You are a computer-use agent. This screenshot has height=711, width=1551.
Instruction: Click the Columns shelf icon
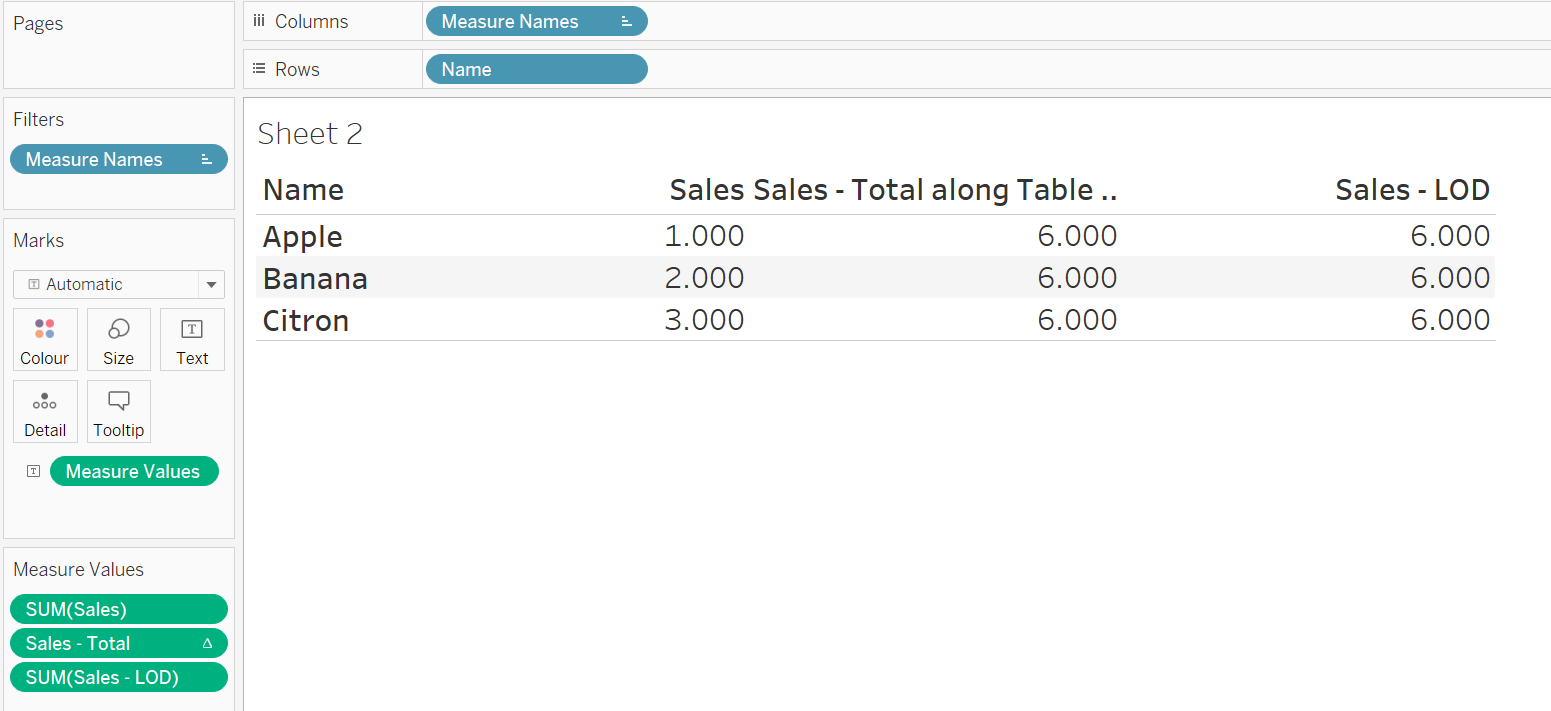point(259,20)
